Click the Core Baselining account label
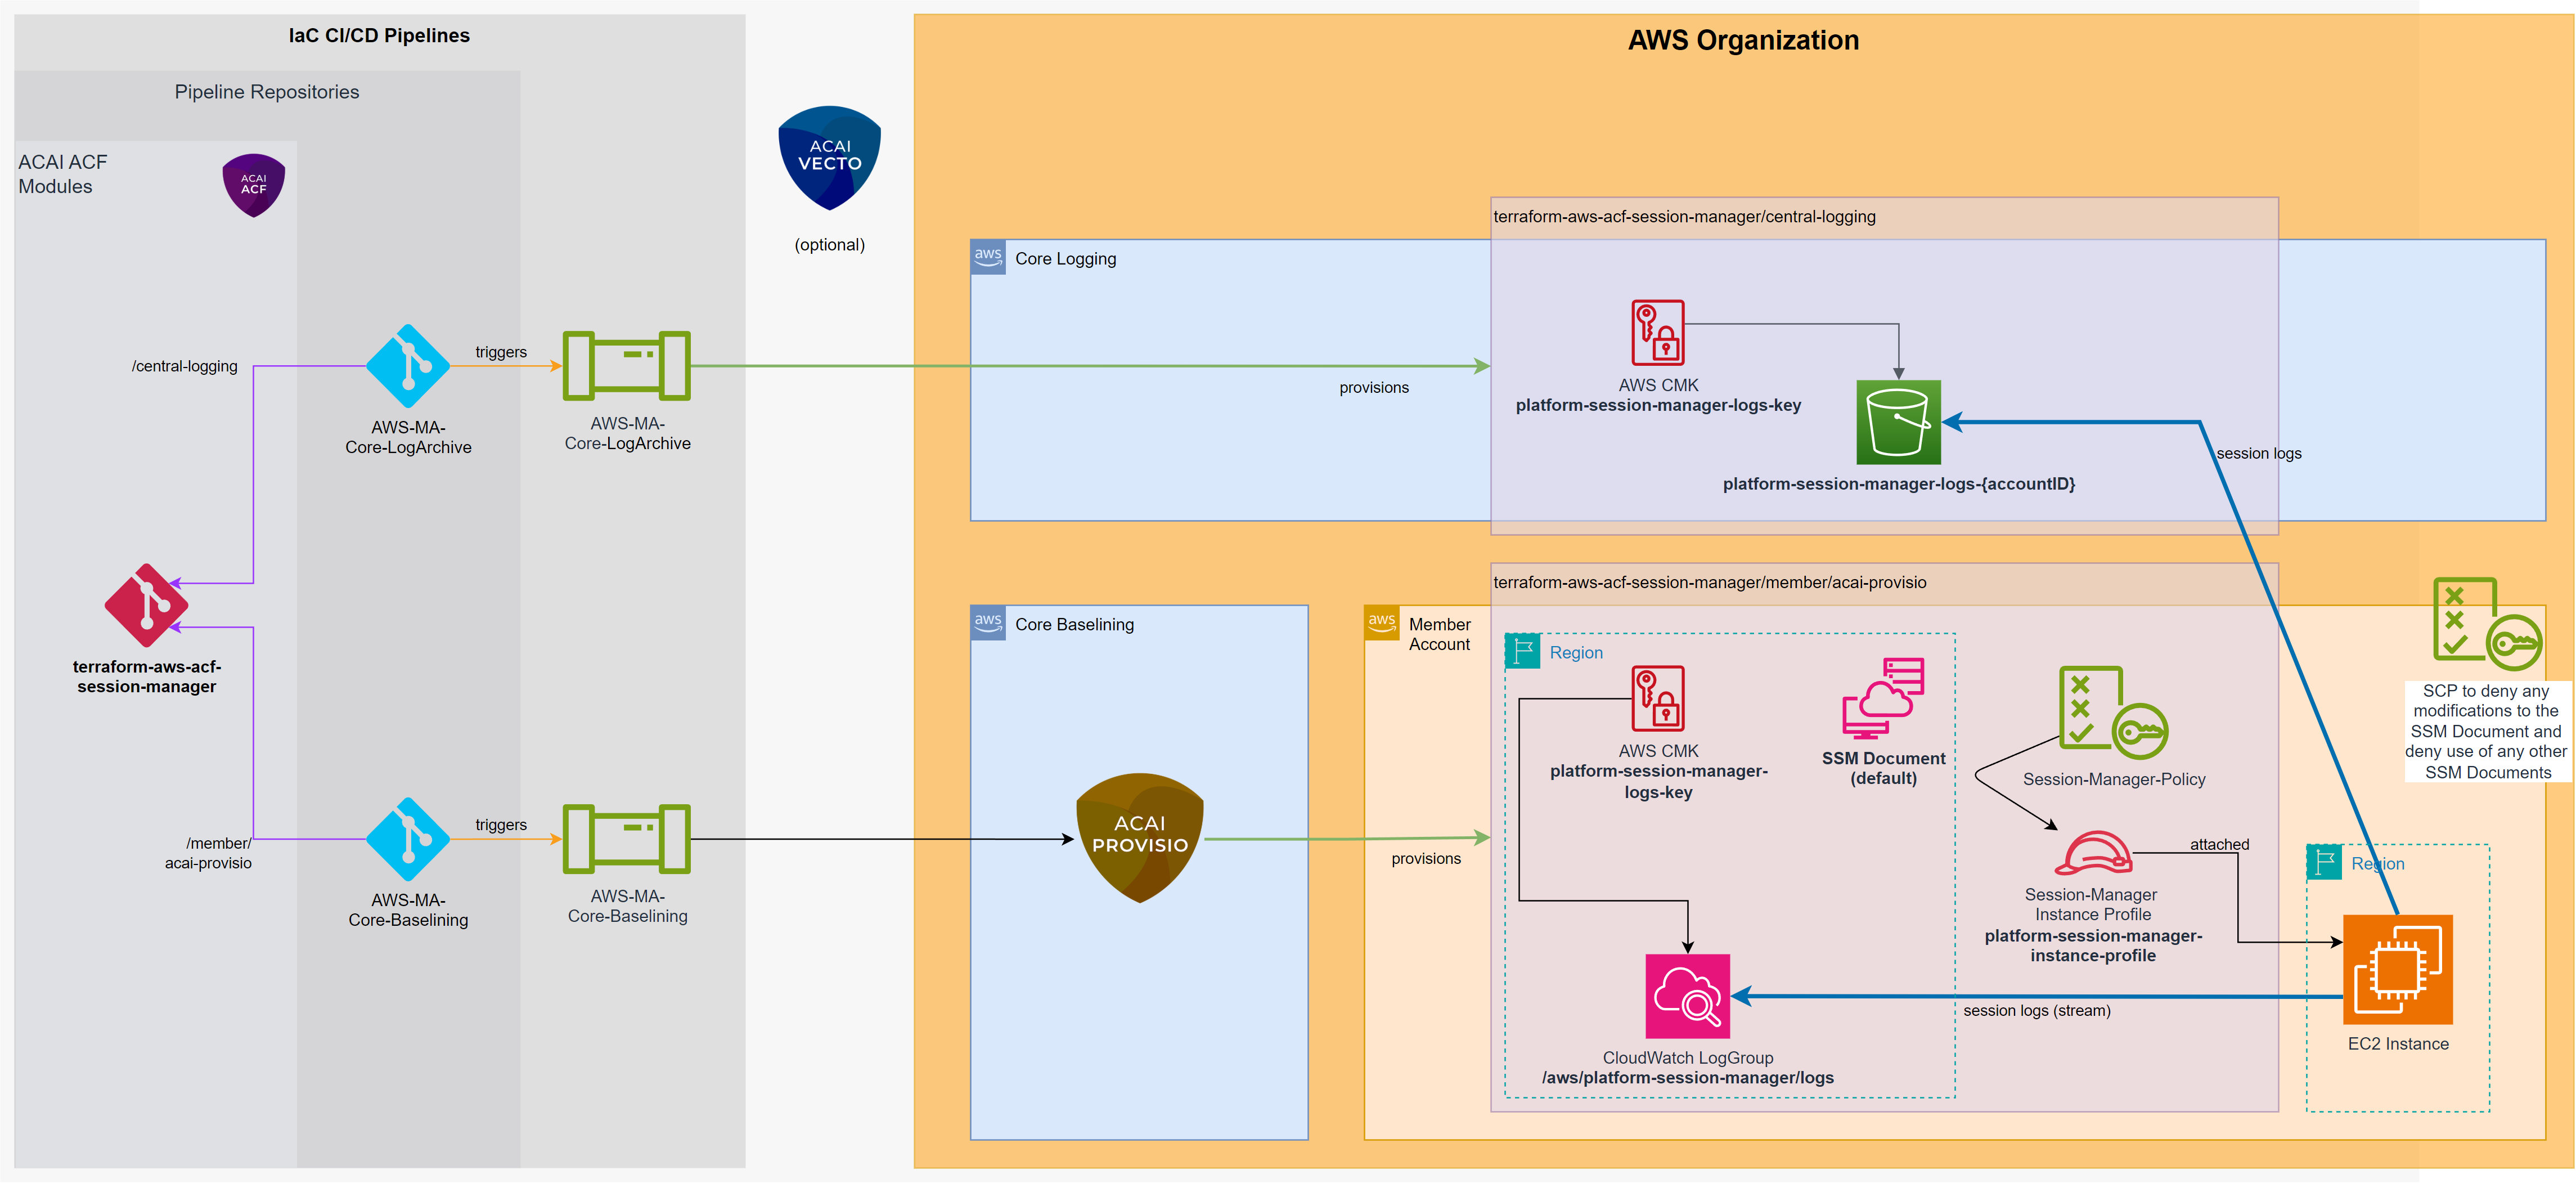Viewport: 2576px width, 1183px height. click(x=1074, y=624)
